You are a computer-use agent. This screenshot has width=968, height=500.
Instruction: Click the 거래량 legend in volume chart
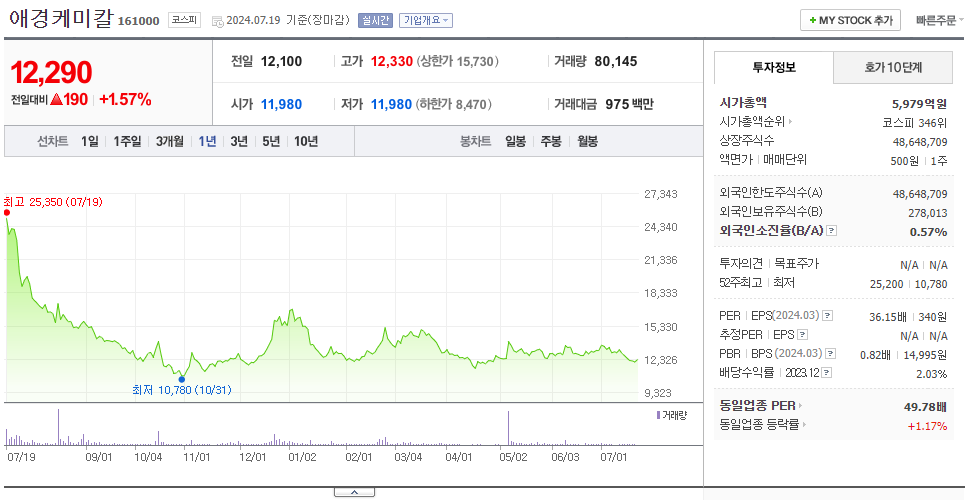(672, 415)
